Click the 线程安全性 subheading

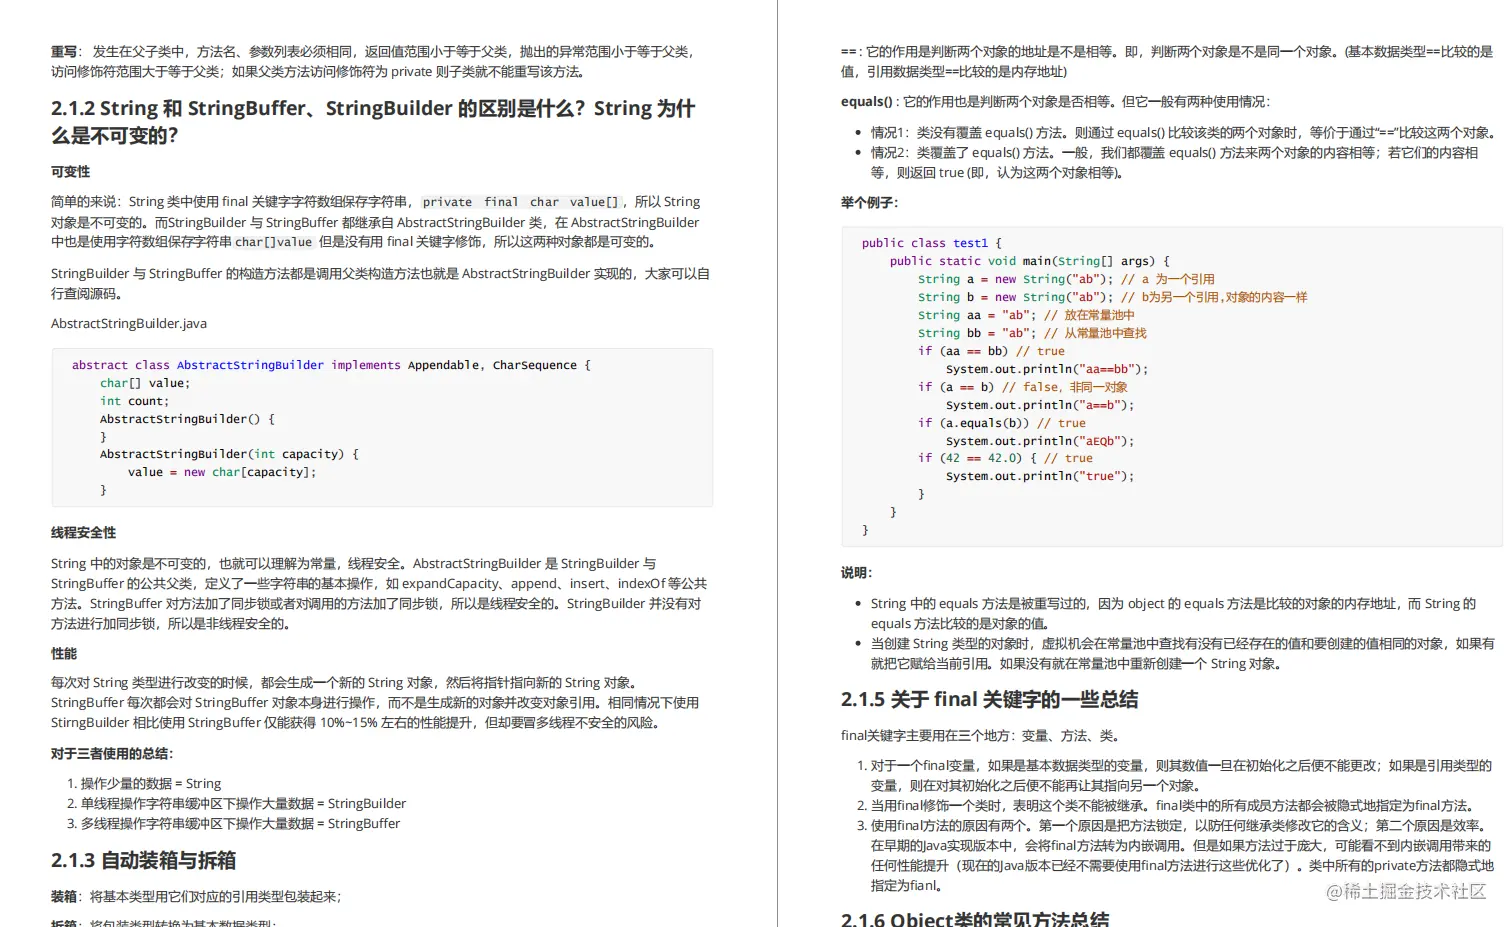click(83, 533)
